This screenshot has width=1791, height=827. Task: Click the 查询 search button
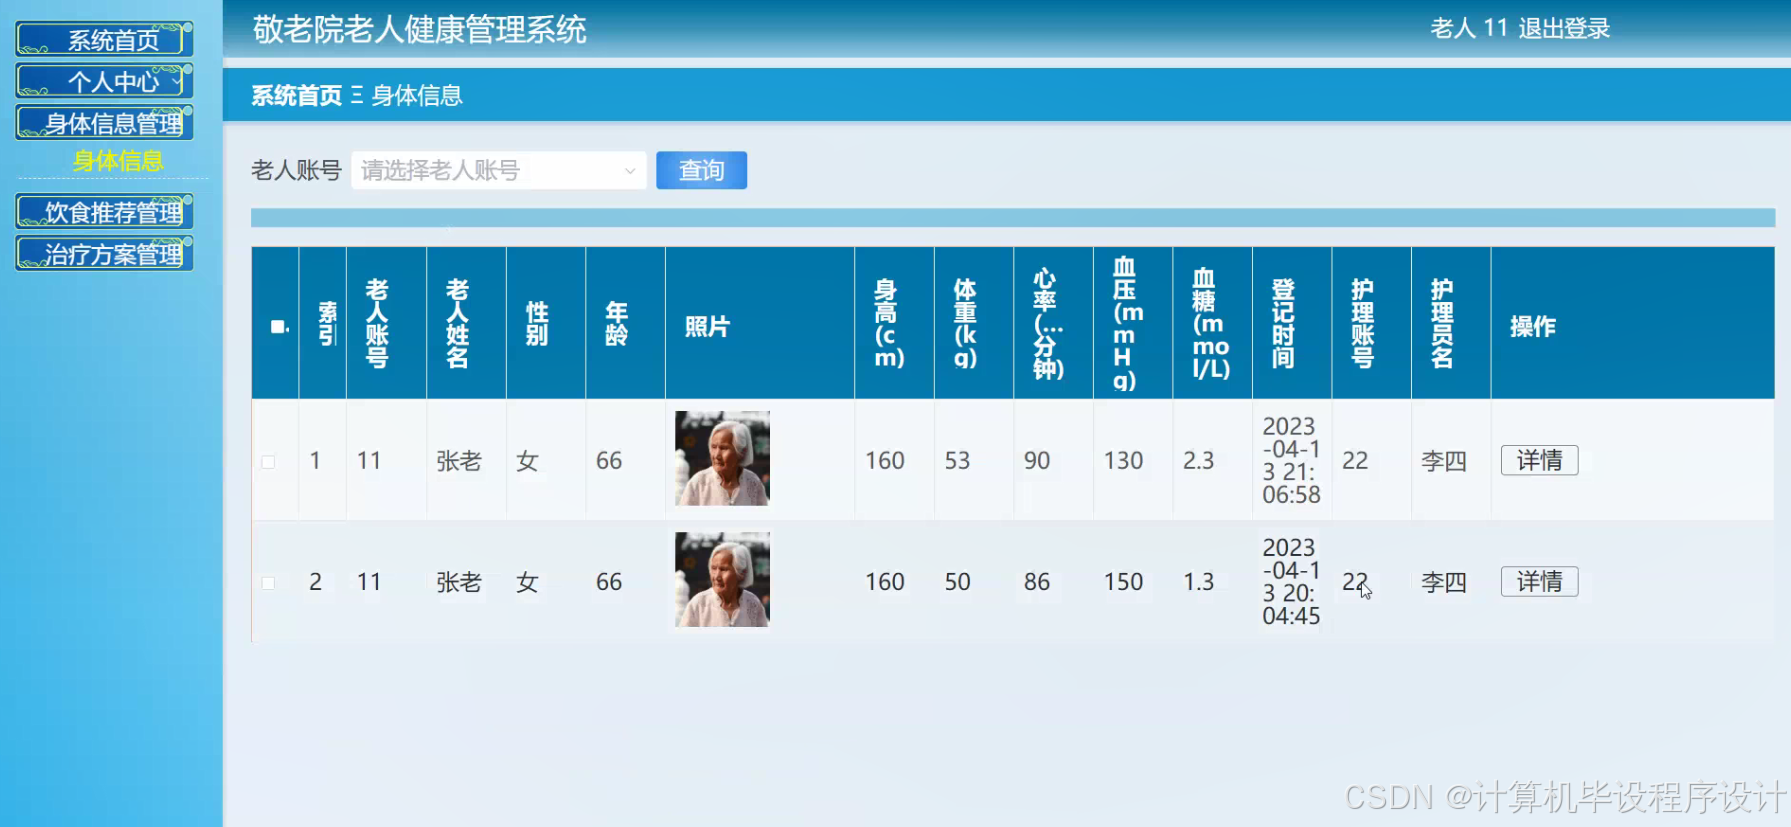click(701, 170)
